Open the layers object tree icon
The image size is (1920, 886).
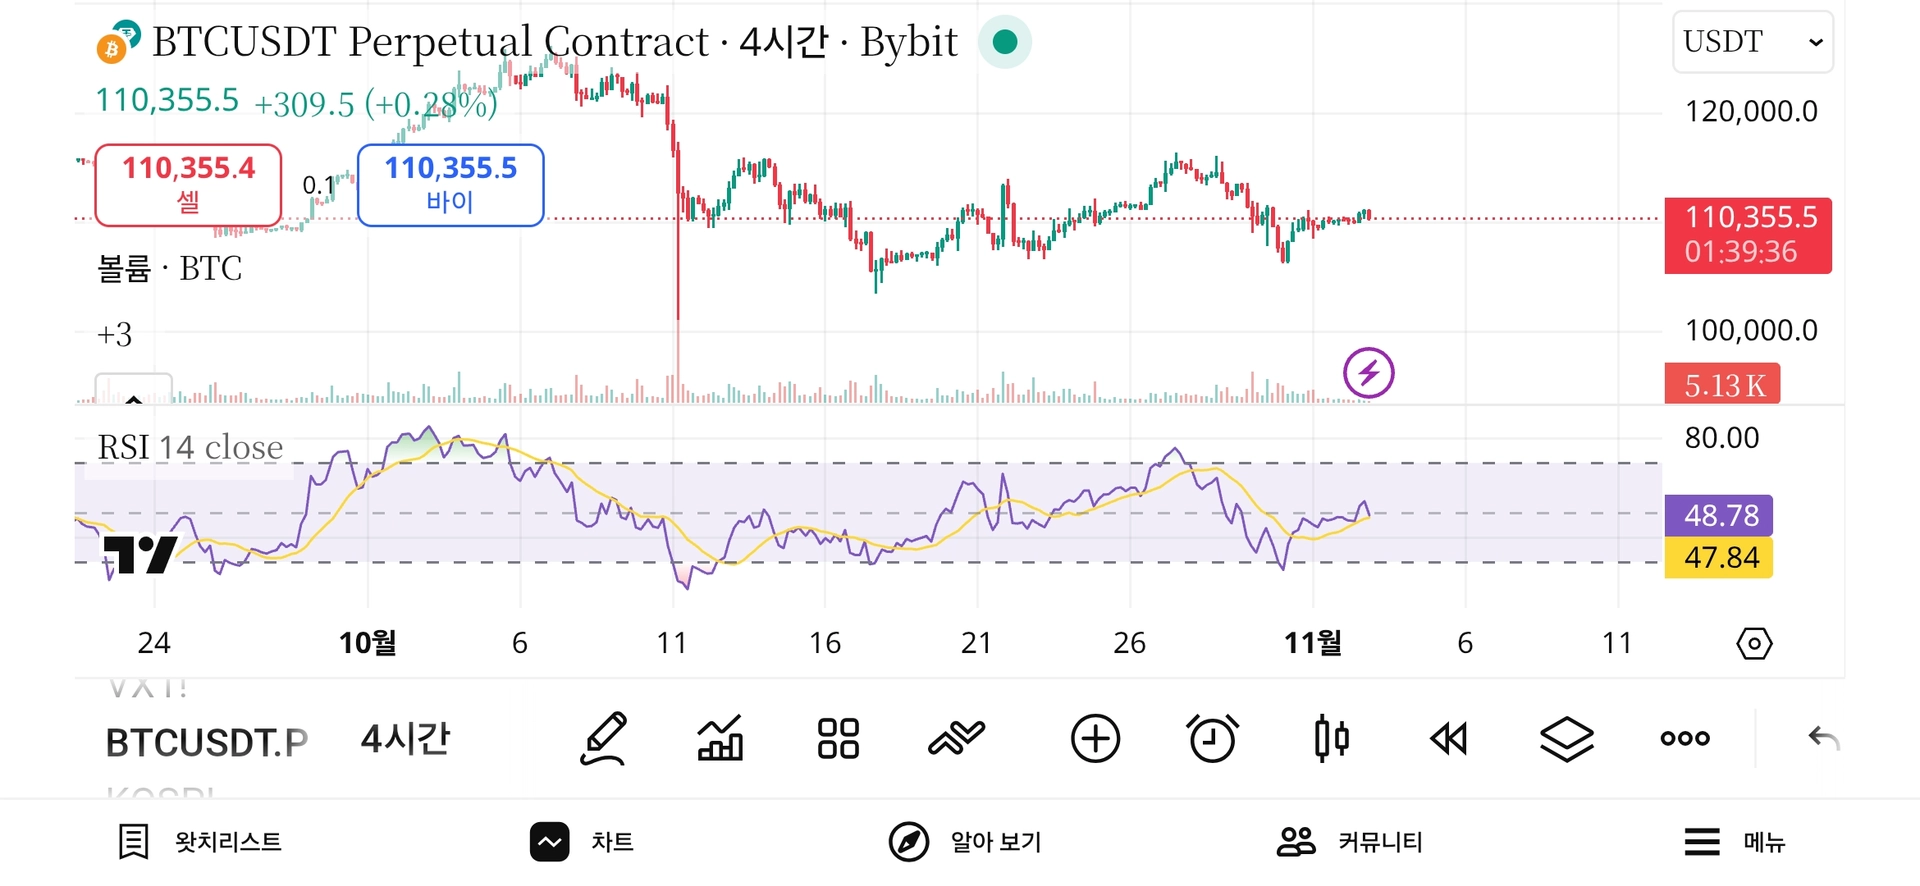coord(1566,739)
